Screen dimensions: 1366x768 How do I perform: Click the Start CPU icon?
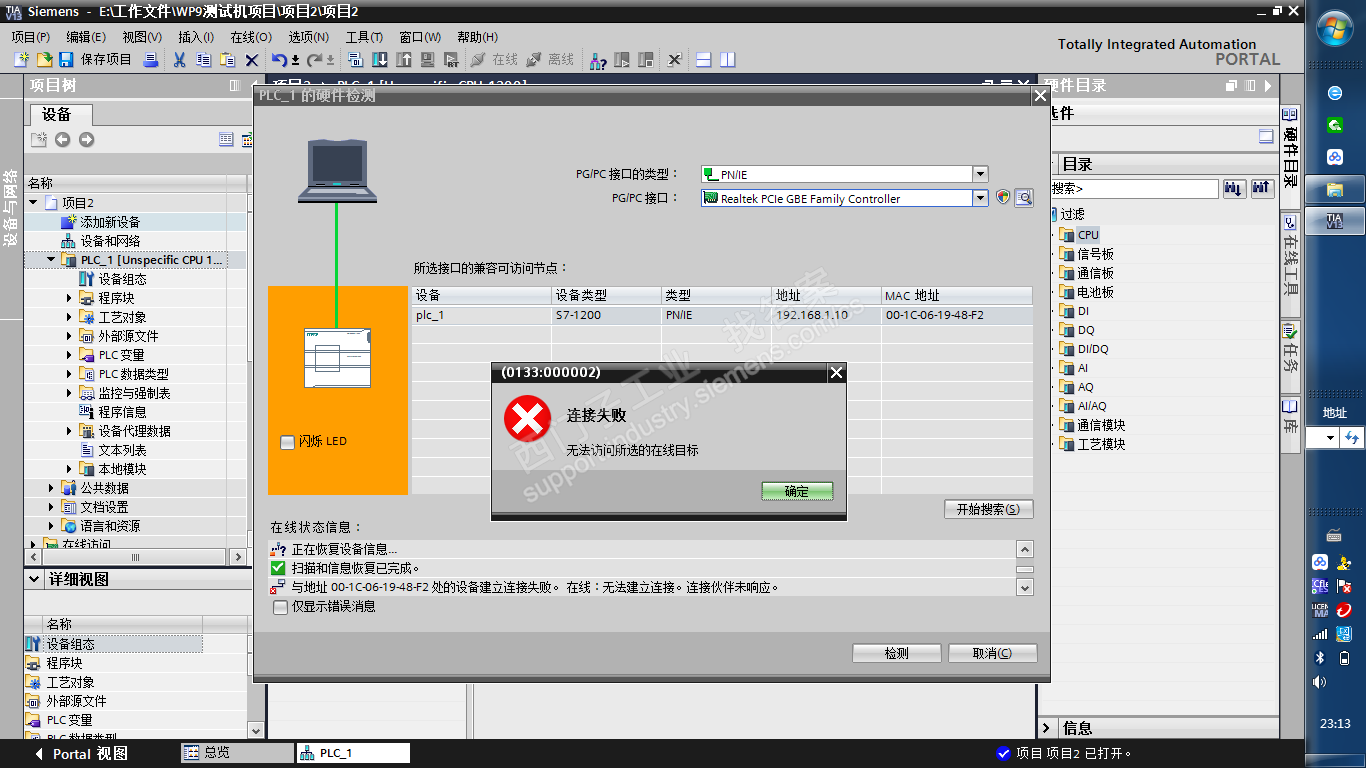point(622,60)
